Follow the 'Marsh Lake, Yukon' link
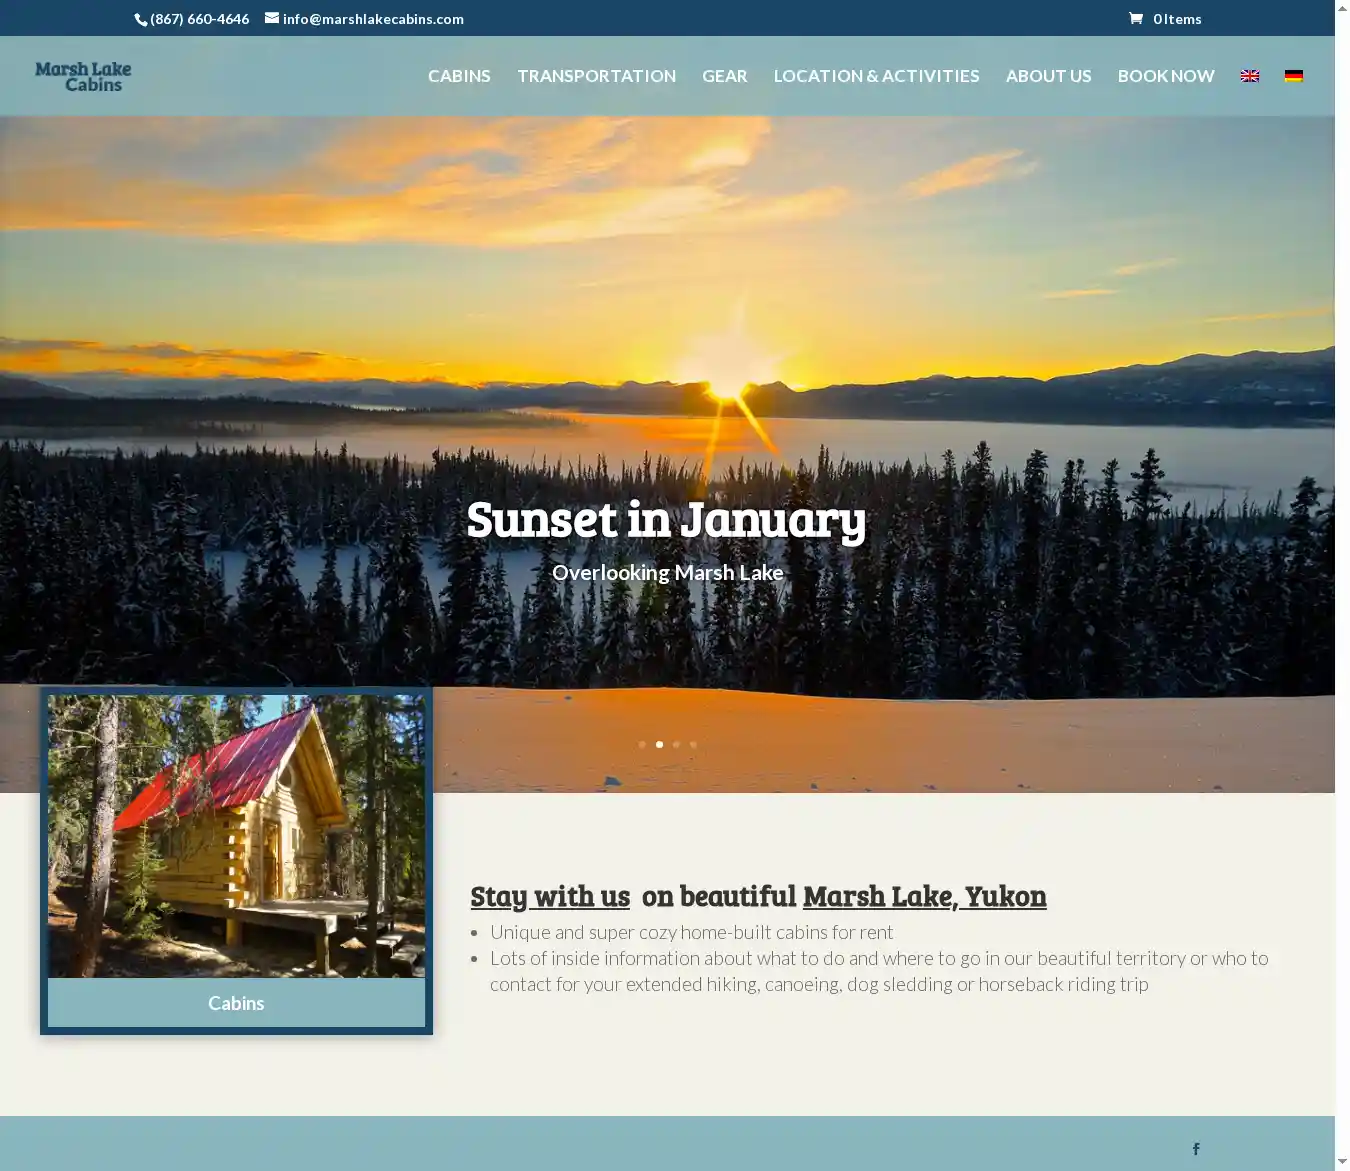The image size is (1350, 1171). (x=924, y=896)
